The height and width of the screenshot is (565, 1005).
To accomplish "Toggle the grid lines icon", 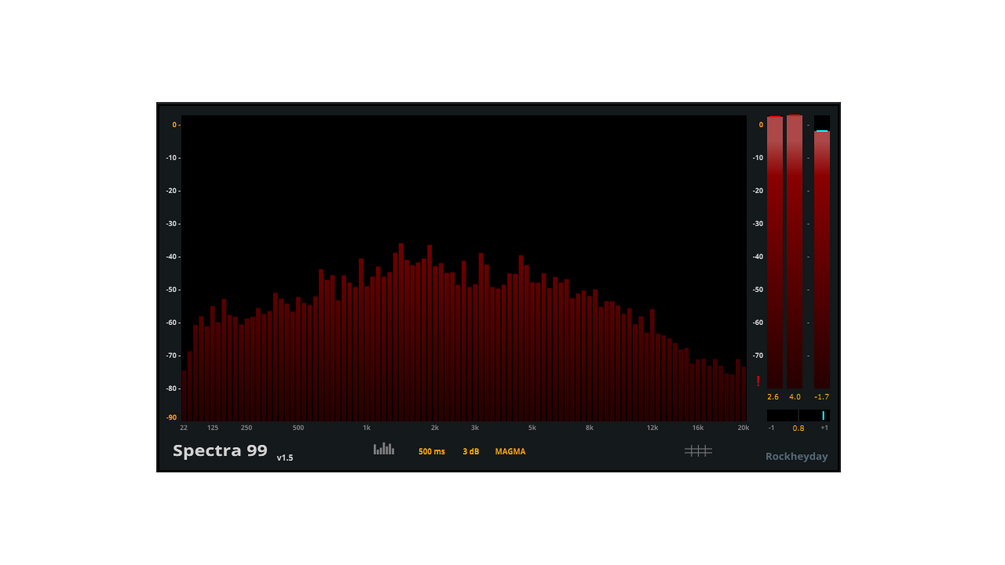I will [698, 451].
